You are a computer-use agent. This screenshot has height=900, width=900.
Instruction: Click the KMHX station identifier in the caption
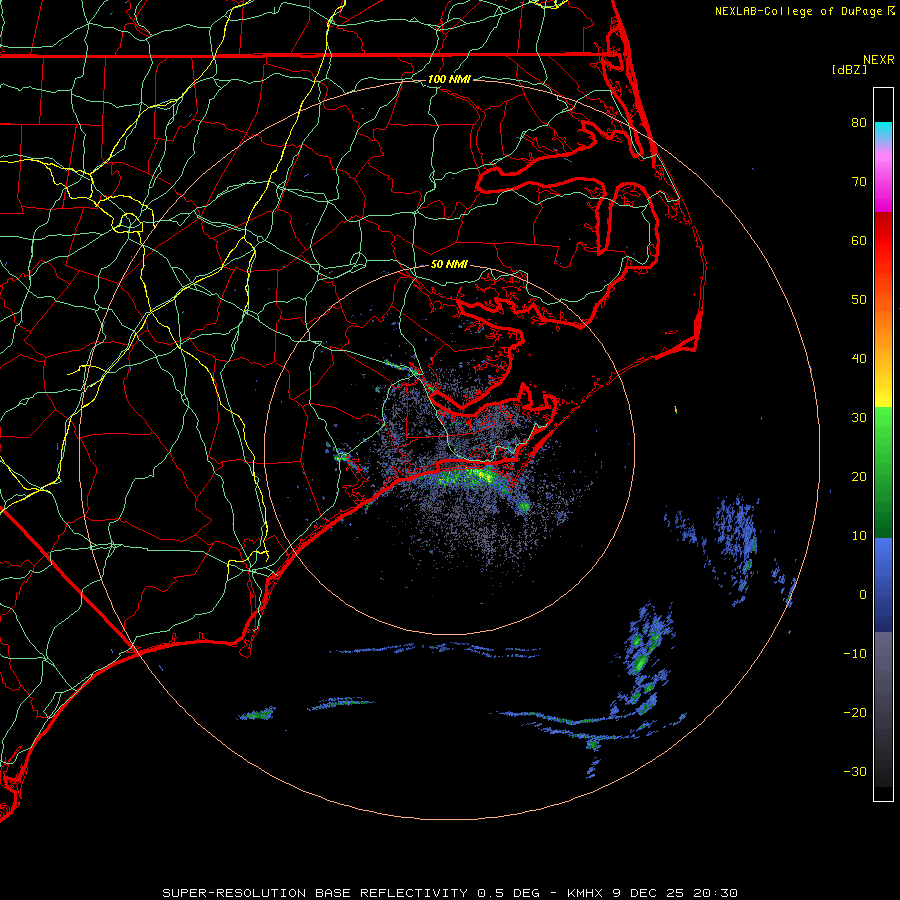pos(585,893)
